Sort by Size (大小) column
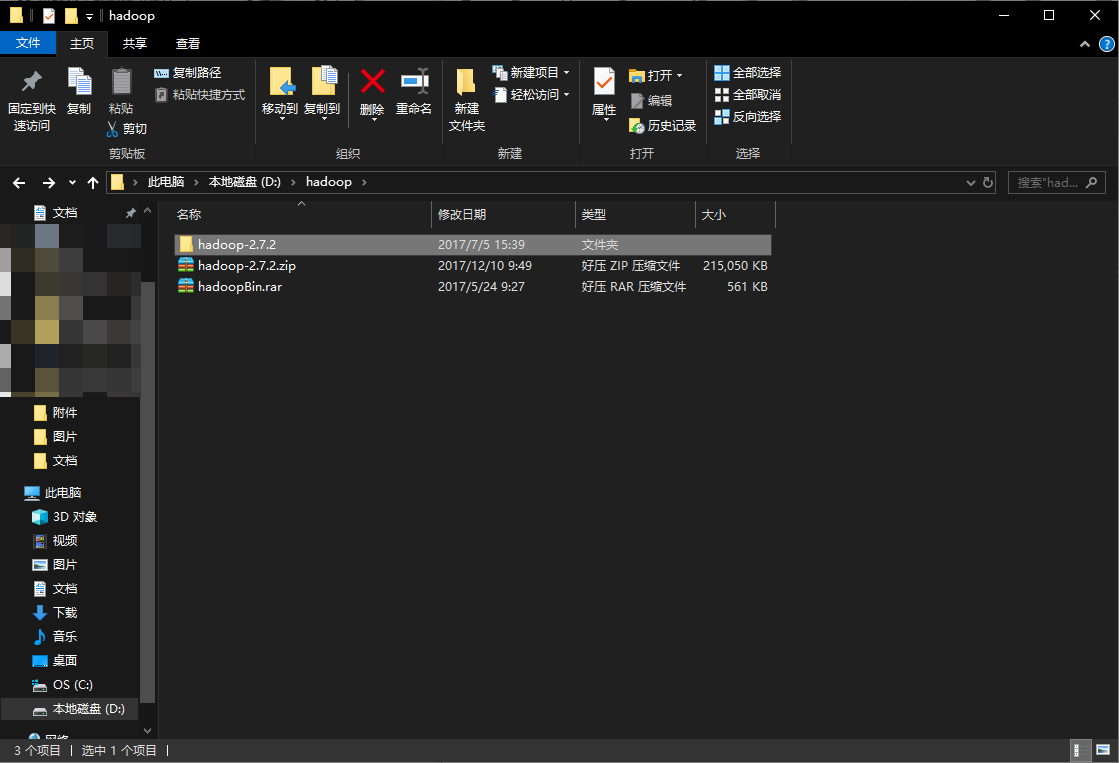 coord(735,214)
